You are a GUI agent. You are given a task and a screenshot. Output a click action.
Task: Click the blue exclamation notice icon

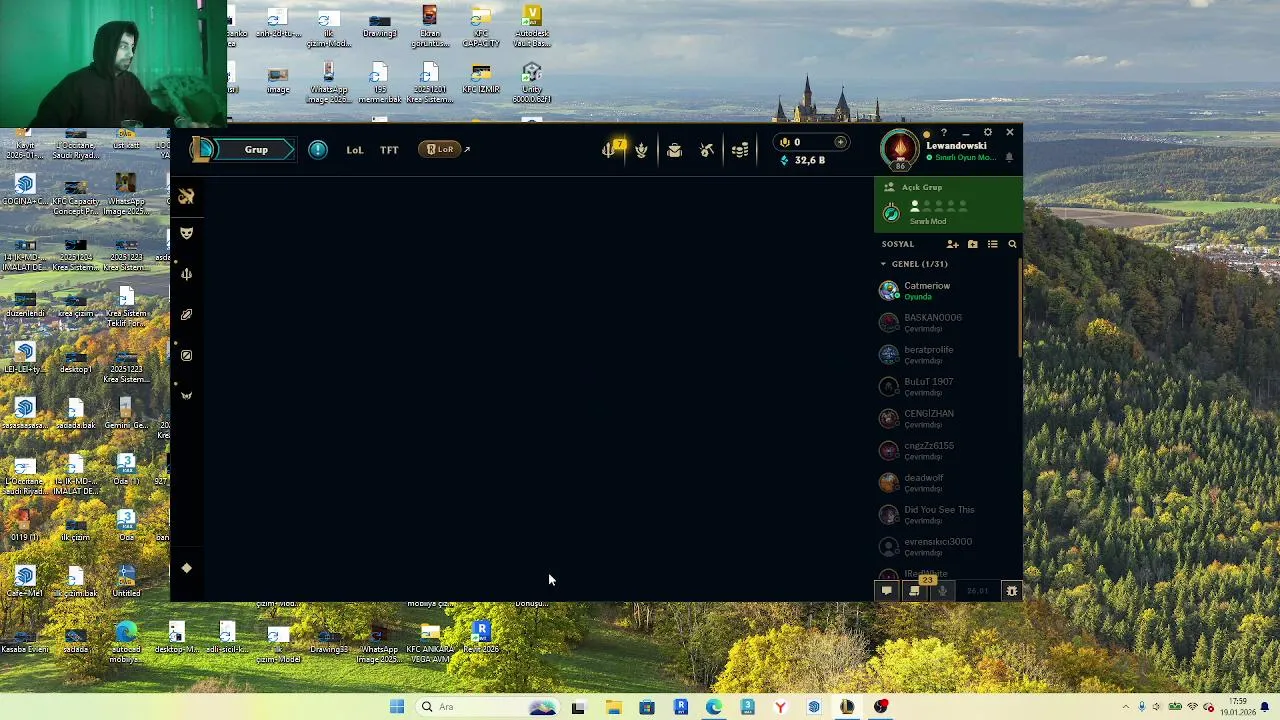pos(318,150)
